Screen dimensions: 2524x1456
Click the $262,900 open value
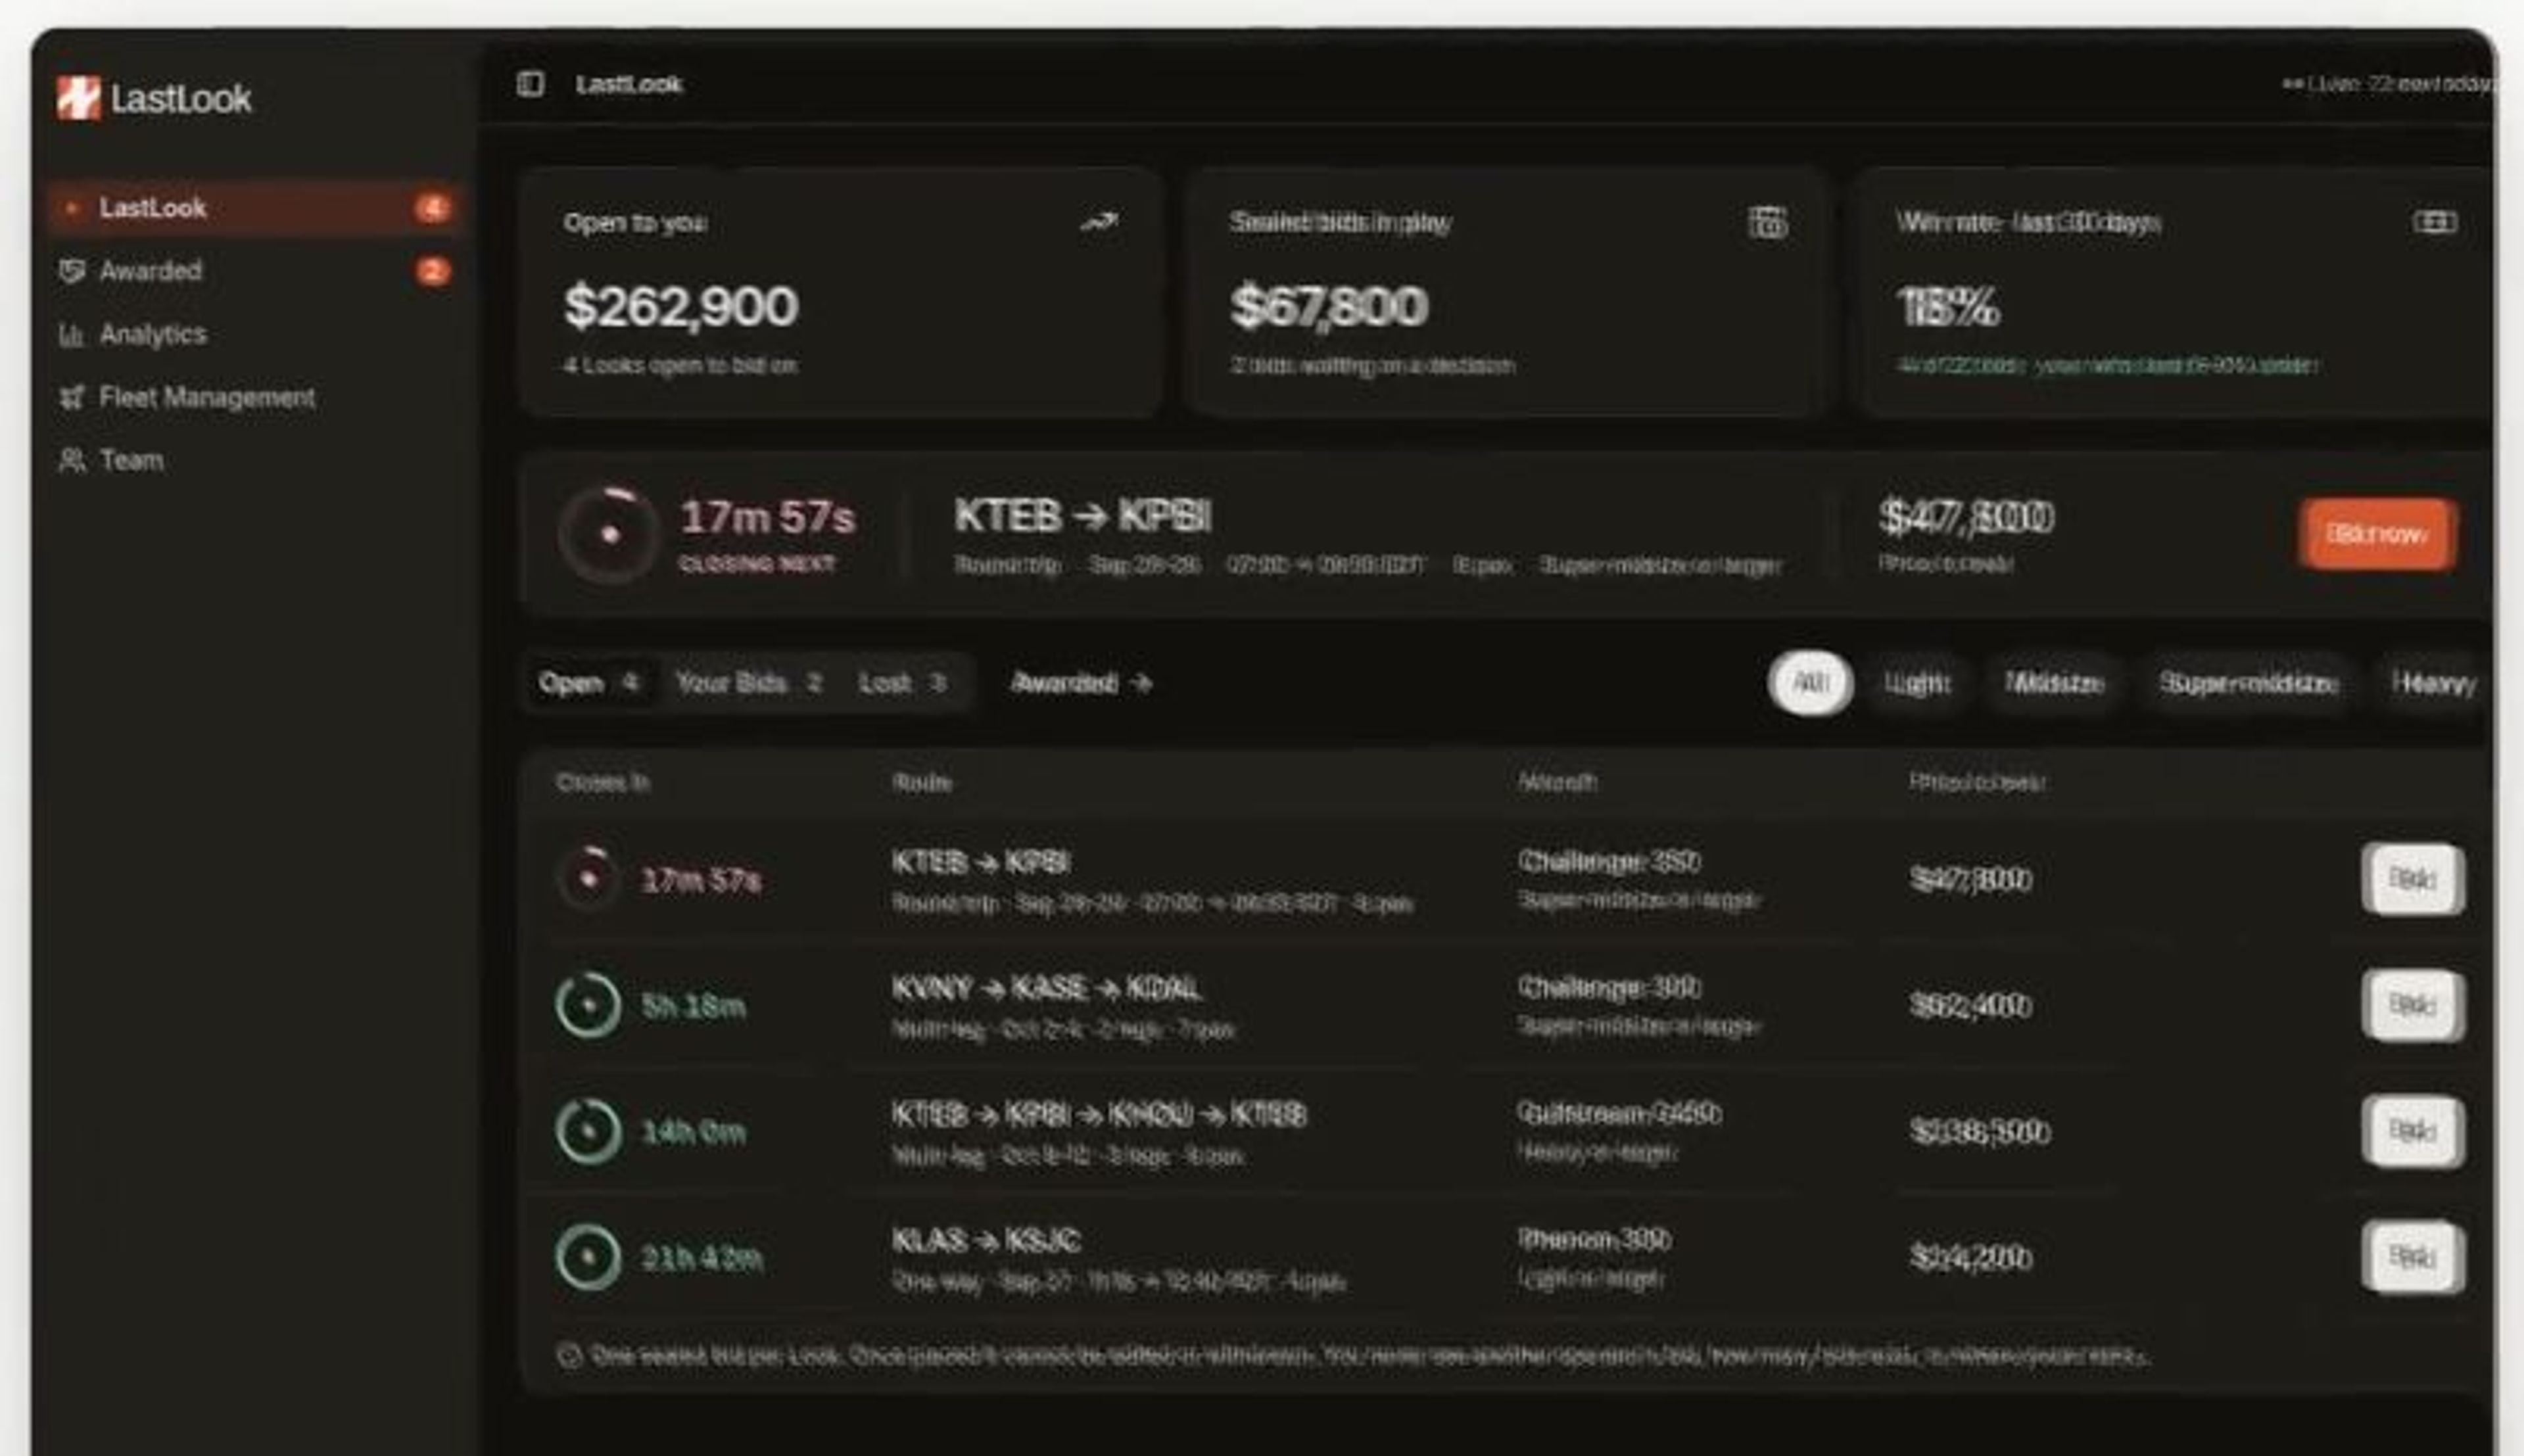click(x=681, y=306)
